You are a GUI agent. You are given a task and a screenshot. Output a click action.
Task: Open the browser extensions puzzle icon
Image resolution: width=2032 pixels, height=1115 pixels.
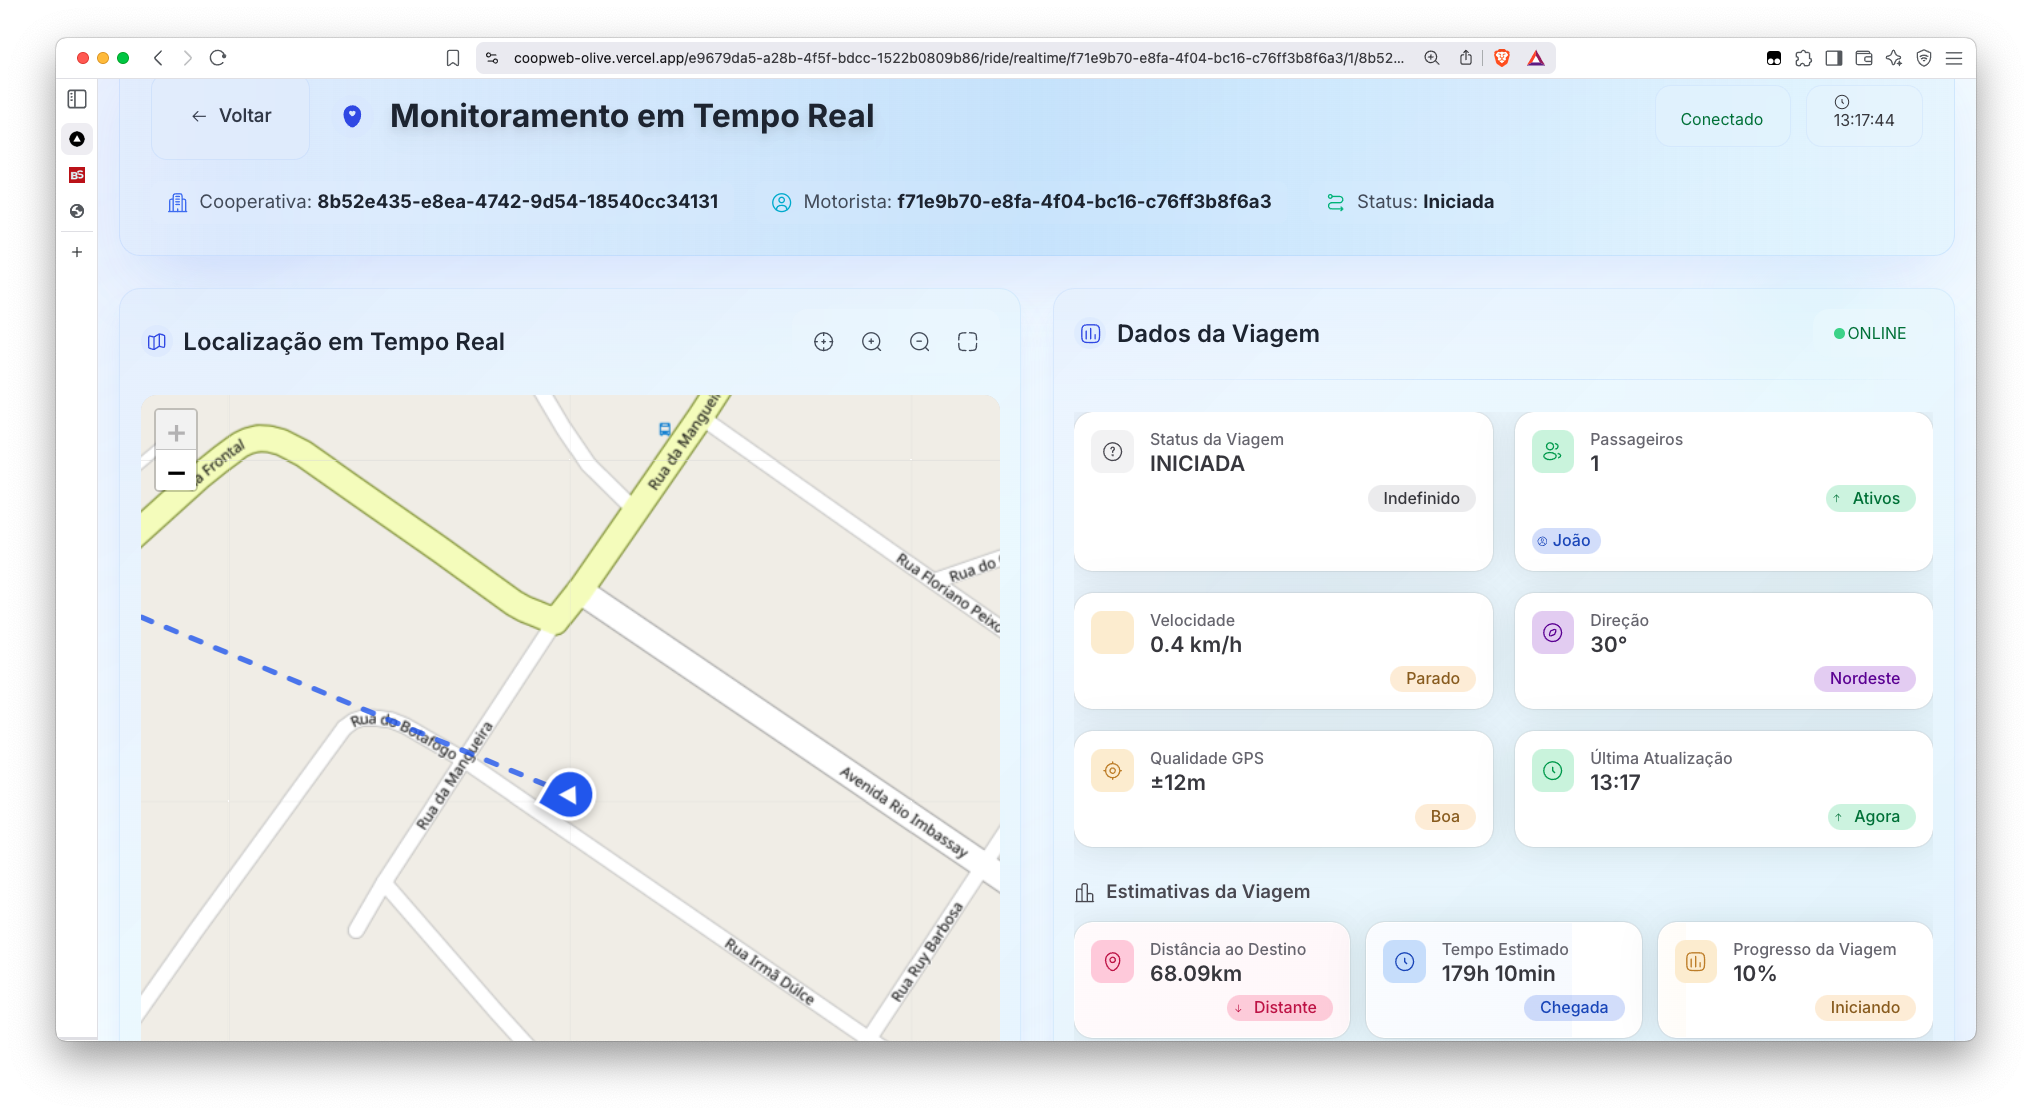[1803, 58]
